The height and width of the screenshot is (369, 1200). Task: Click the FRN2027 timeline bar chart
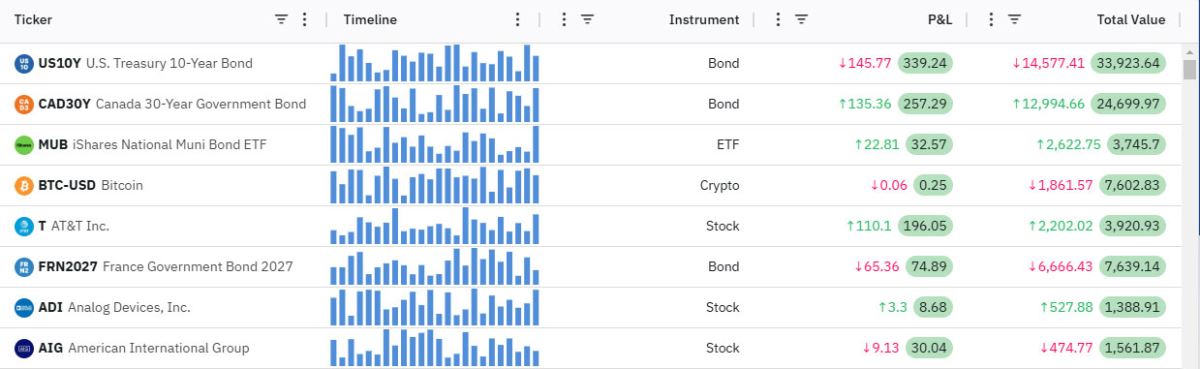coord(434,267)
